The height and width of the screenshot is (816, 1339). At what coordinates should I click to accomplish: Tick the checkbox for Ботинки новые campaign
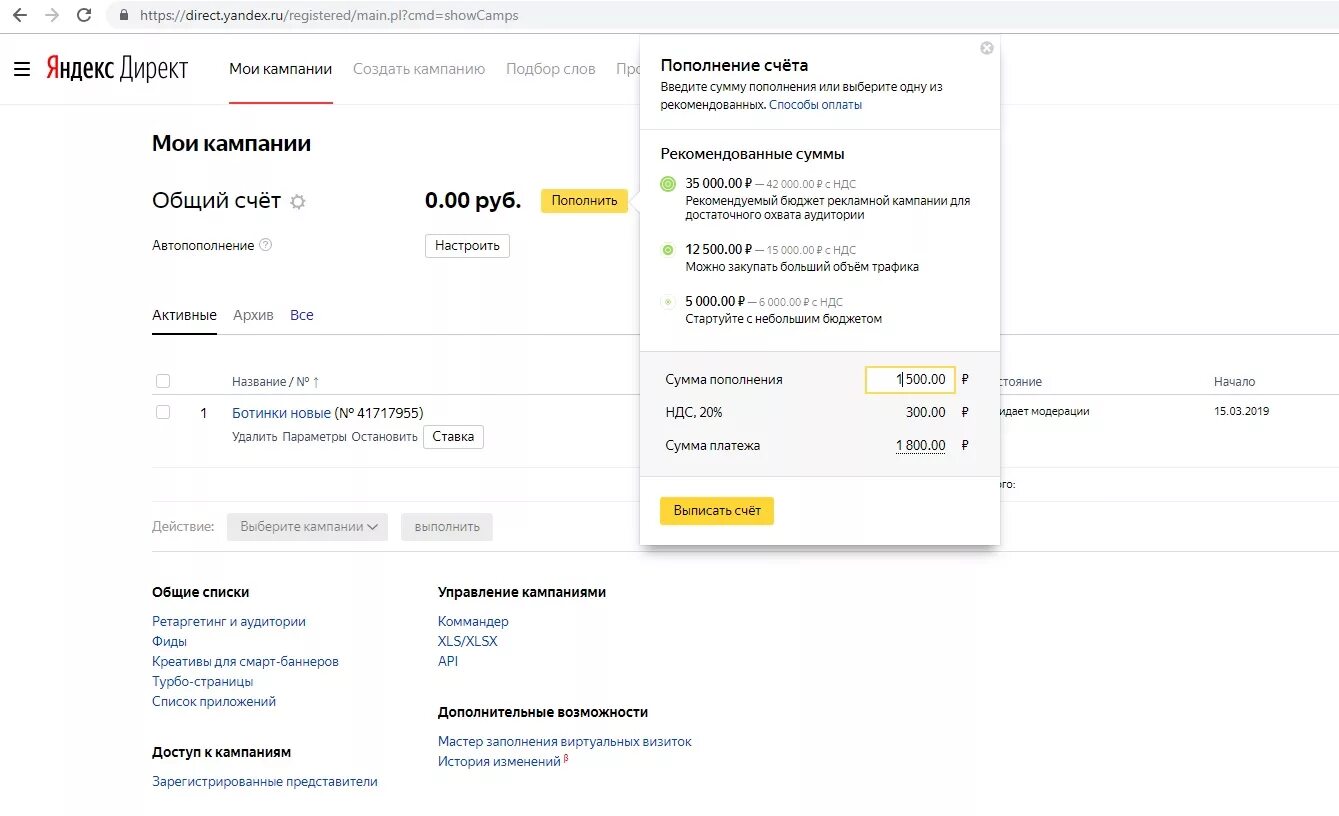(163, 412)
